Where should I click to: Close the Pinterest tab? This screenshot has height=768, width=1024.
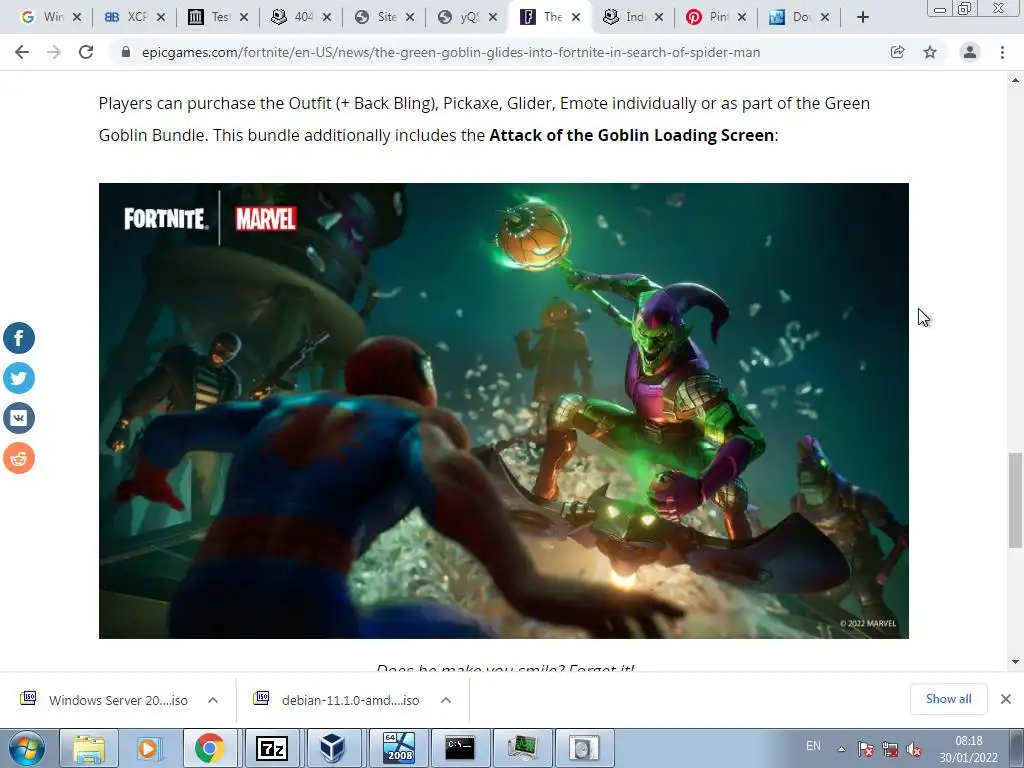click(741, 17)
